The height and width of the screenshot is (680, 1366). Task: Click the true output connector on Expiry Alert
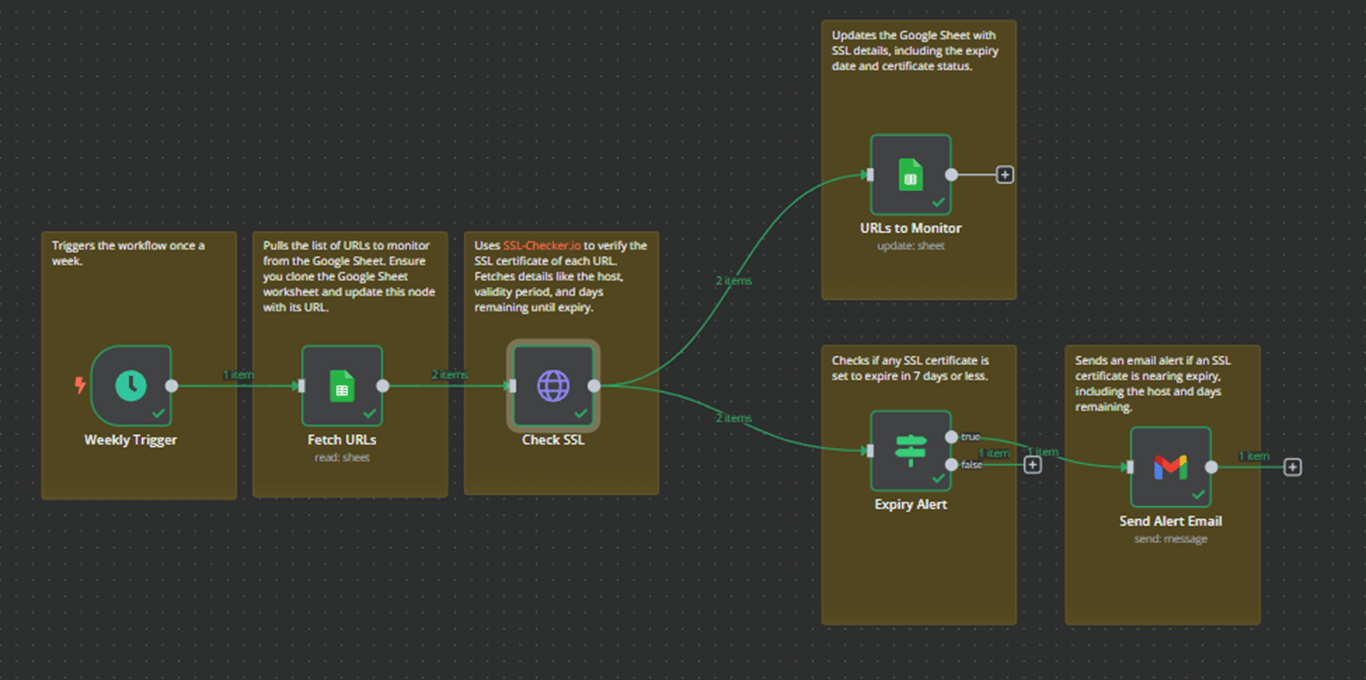(952, 436)
